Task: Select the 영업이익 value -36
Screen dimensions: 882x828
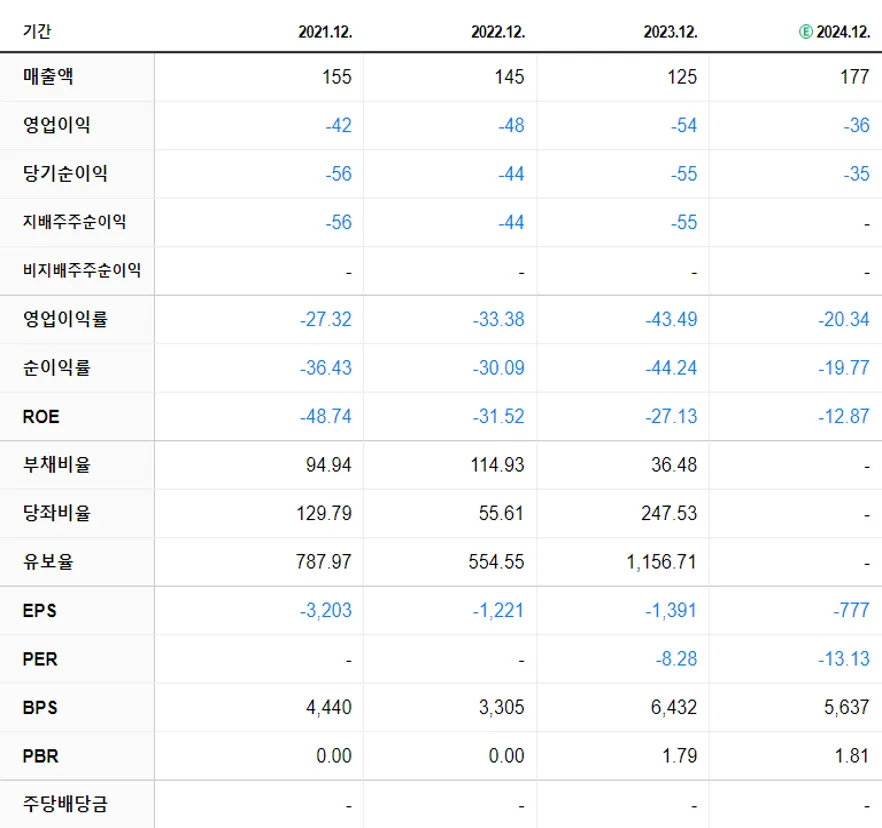Action: point(857,125)
